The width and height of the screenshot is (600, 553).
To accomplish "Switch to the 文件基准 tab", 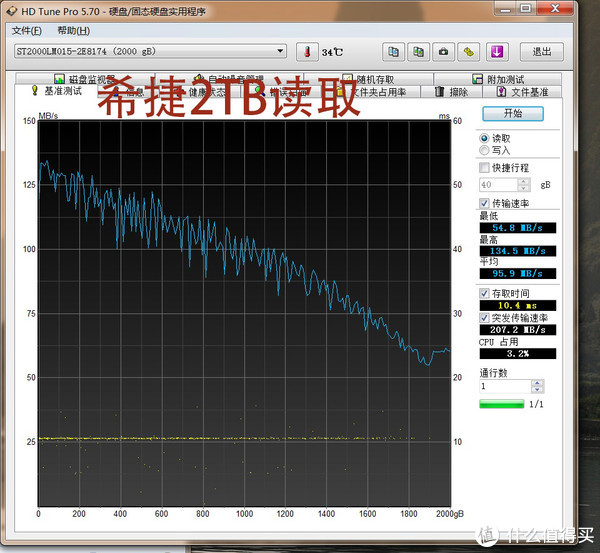I will click(x=523, y=92).
